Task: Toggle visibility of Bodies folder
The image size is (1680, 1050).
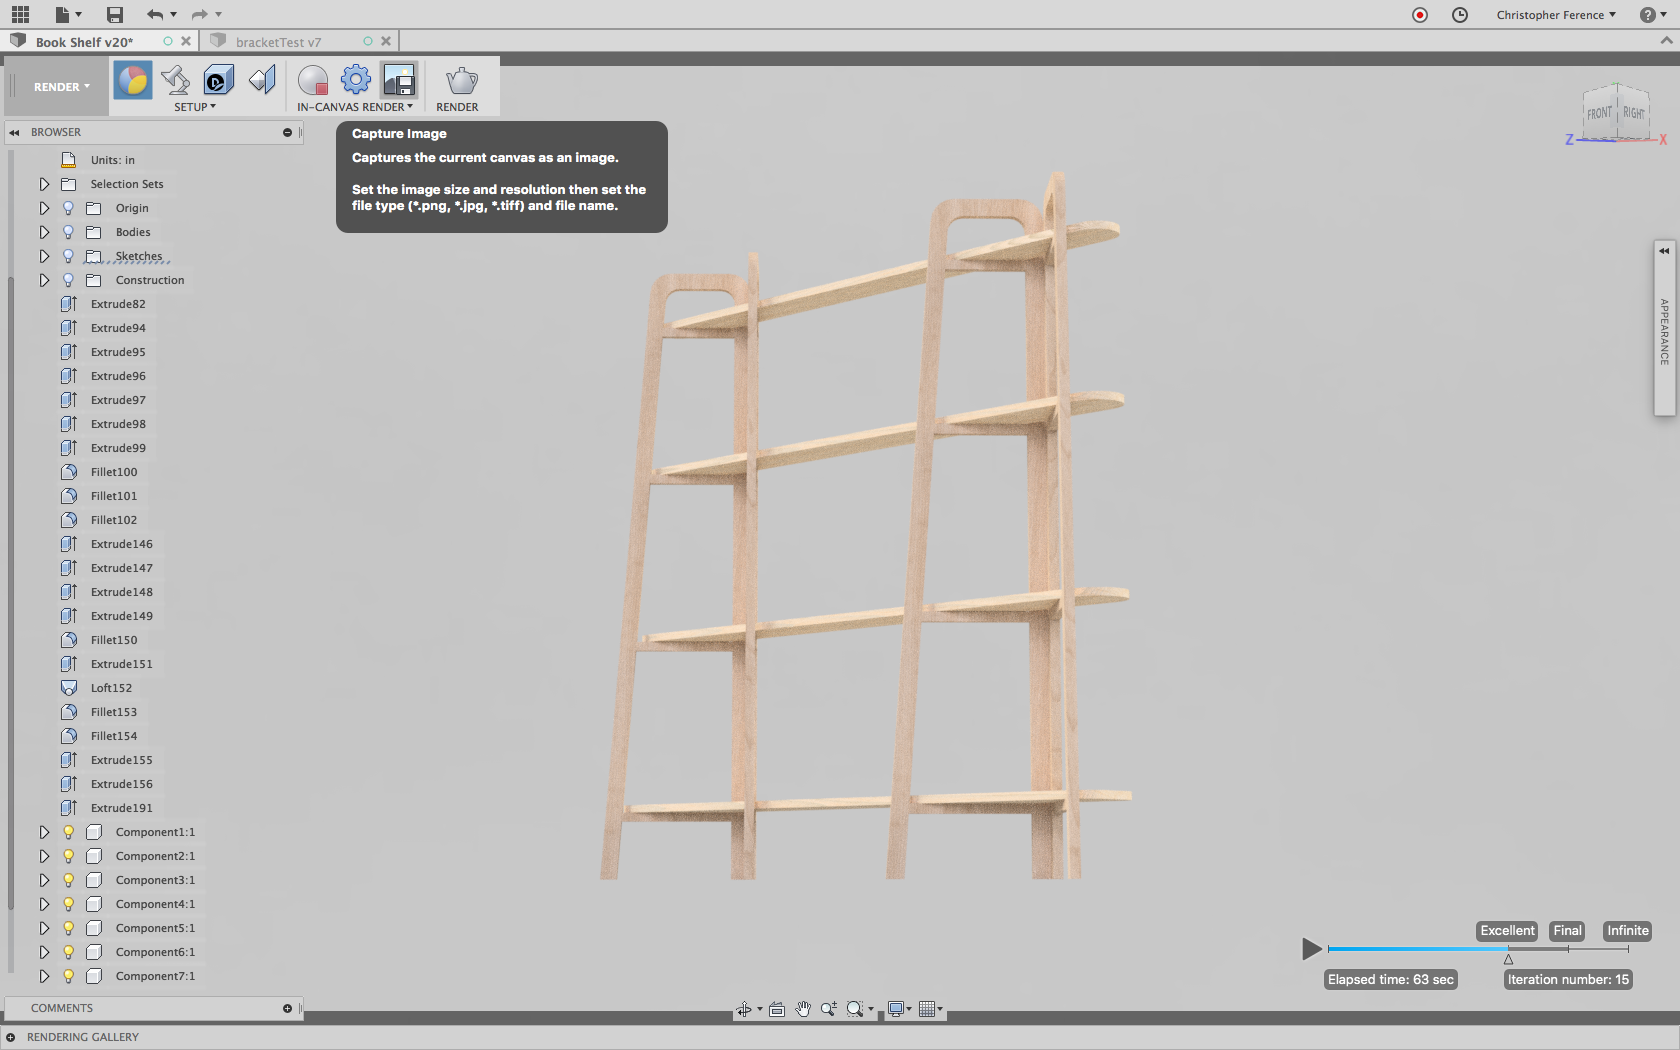Action: 68,232
